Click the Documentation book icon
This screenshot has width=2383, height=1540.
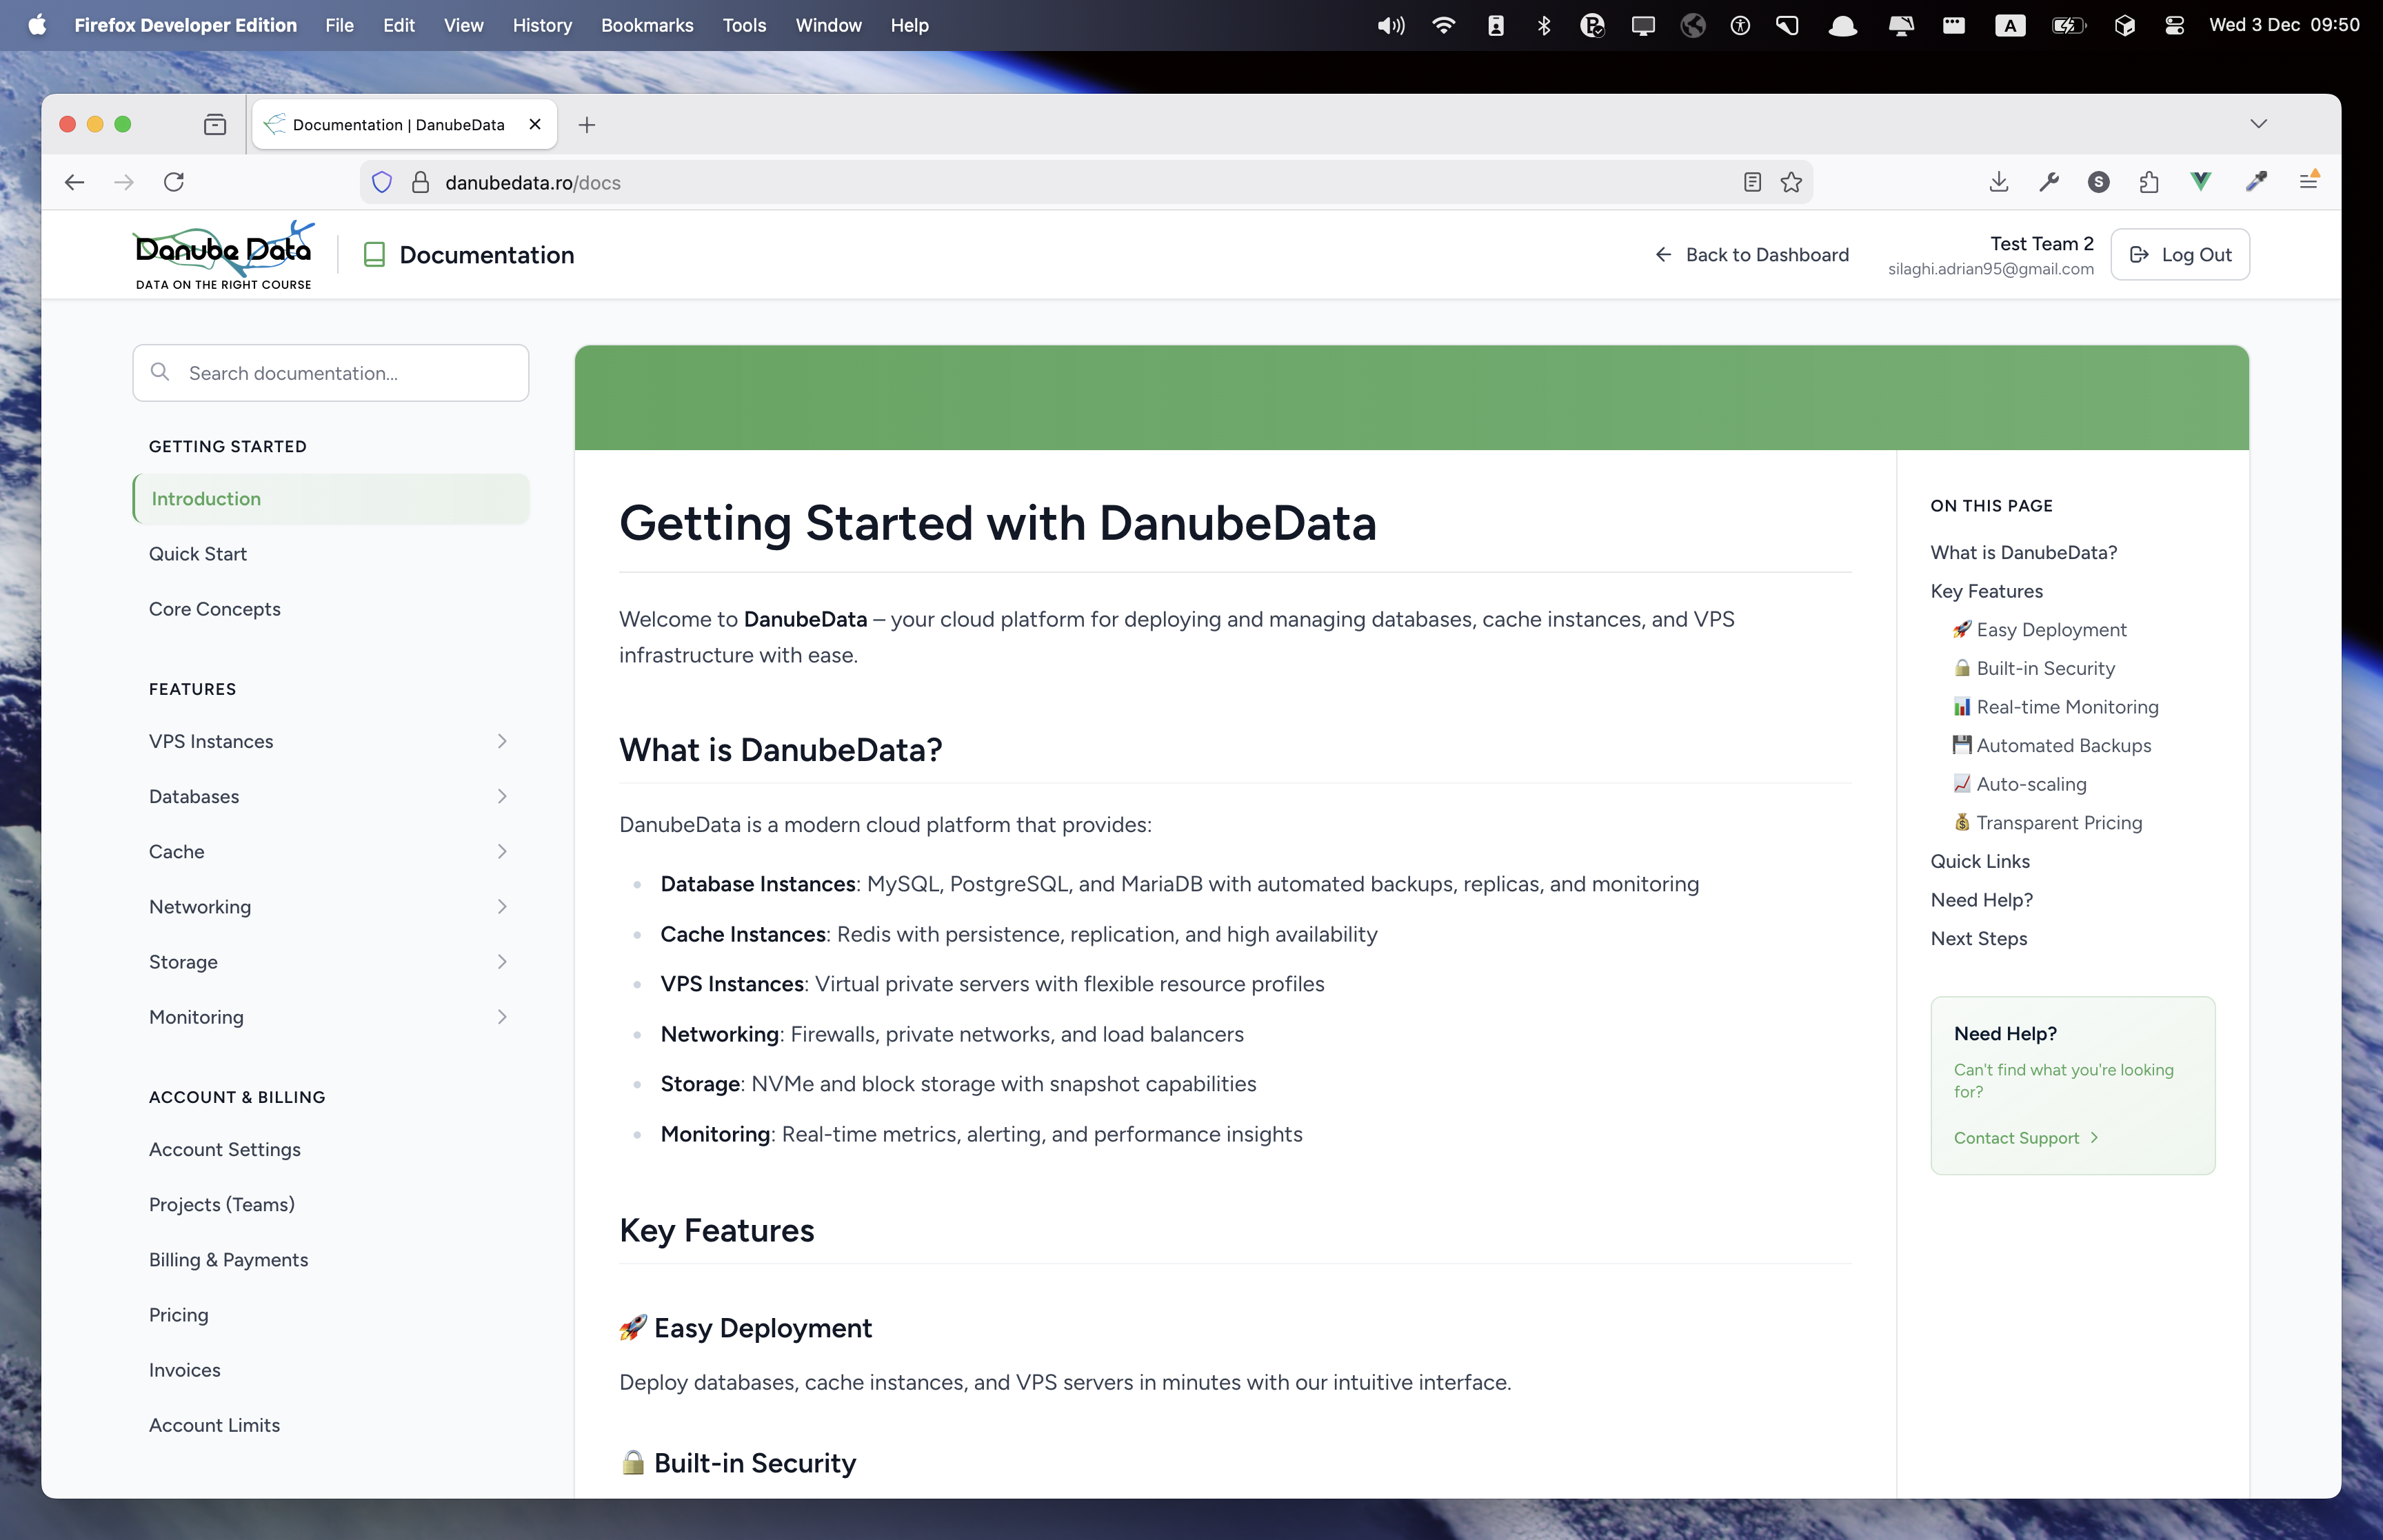(x=374, y=254)
